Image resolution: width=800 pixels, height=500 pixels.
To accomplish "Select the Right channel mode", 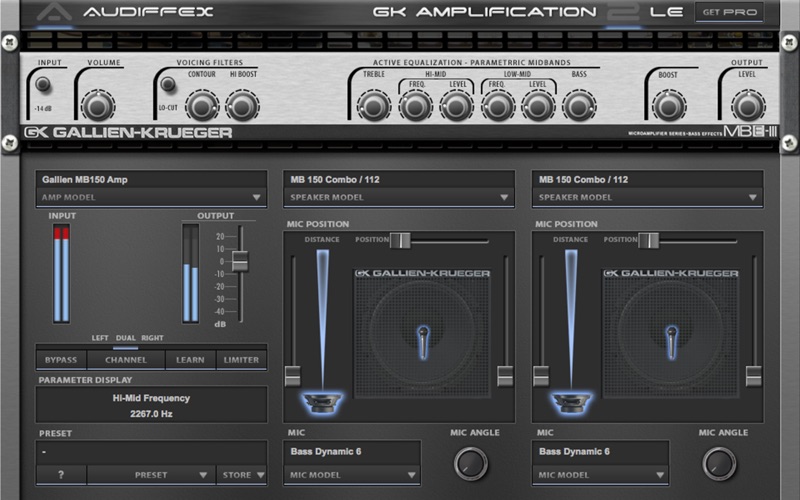I will (152, 338).
